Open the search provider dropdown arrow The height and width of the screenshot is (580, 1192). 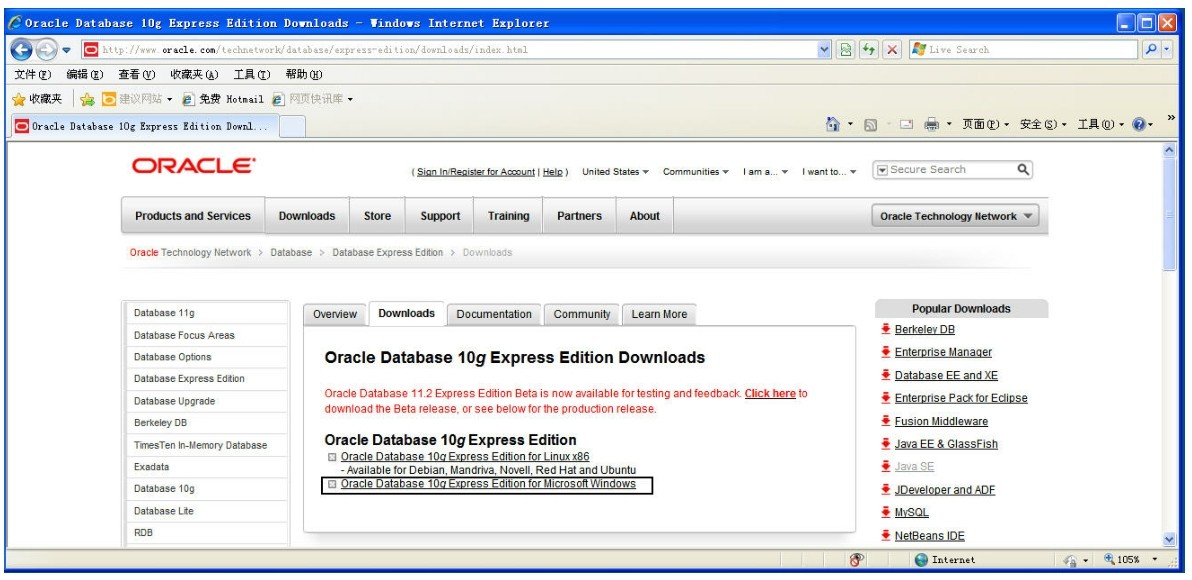[1168, 50]
